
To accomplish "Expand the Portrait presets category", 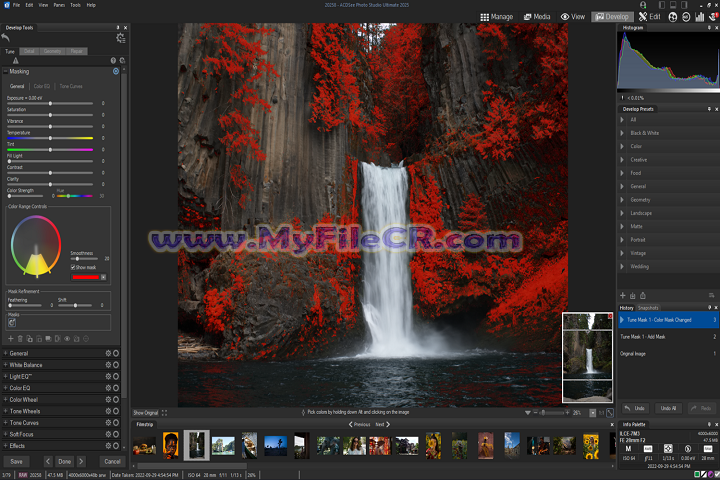I will coord(622,240).
